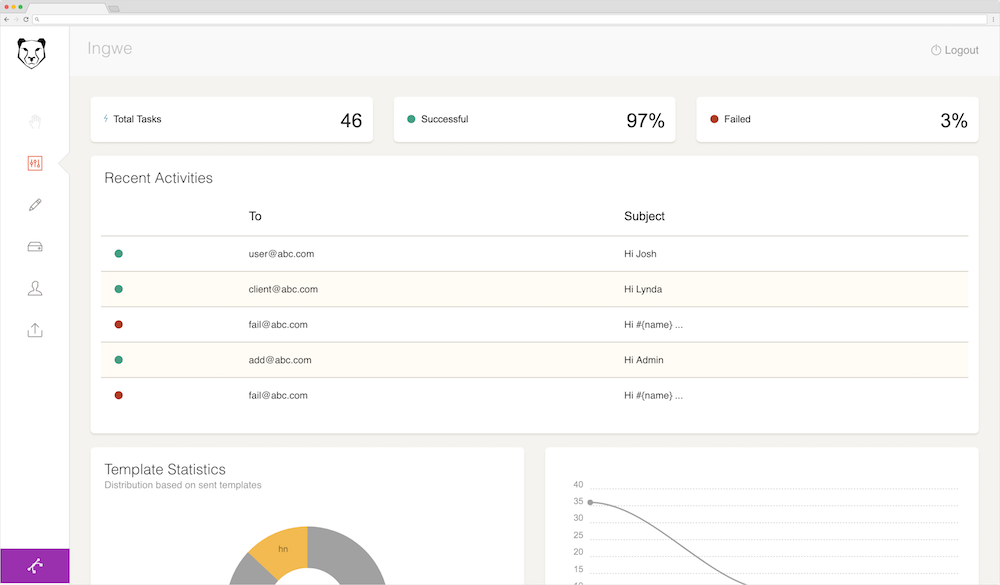
Task: Click the Hi Admin subject
Action: [x=643, y=360]
